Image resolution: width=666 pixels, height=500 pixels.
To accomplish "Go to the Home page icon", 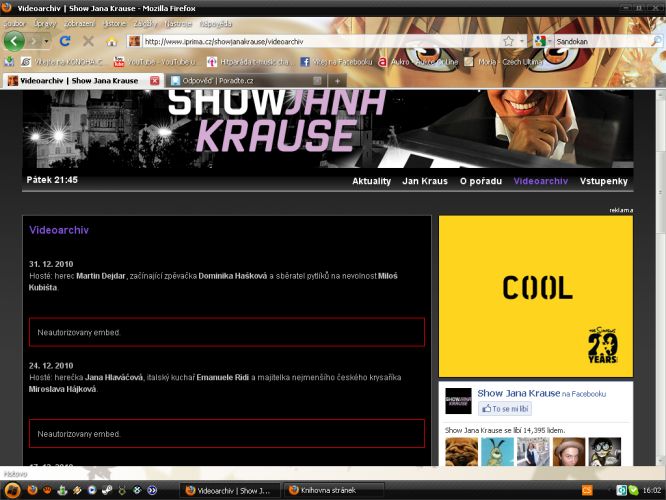I will (x=111, y=41).
